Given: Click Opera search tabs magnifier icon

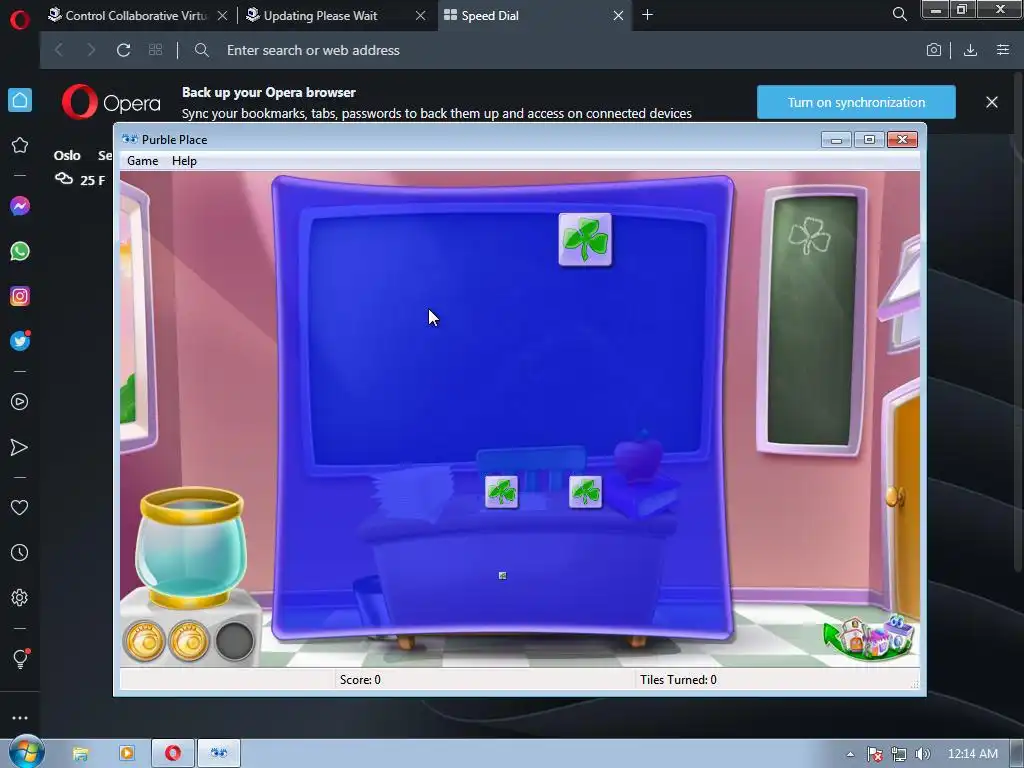Looking at the screenshot, I should (x=899, y=14).
